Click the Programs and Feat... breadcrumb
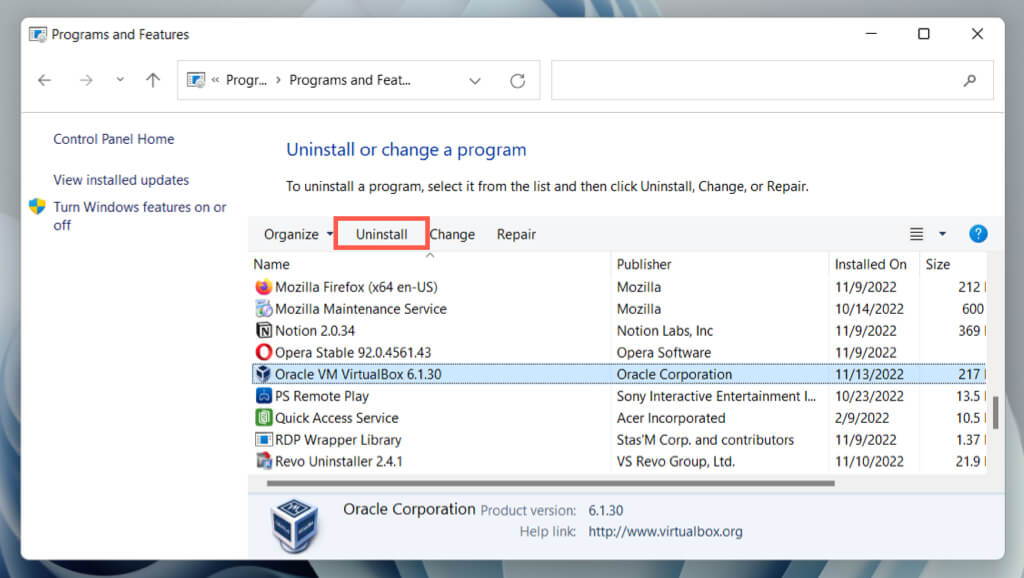 (350, 80)
